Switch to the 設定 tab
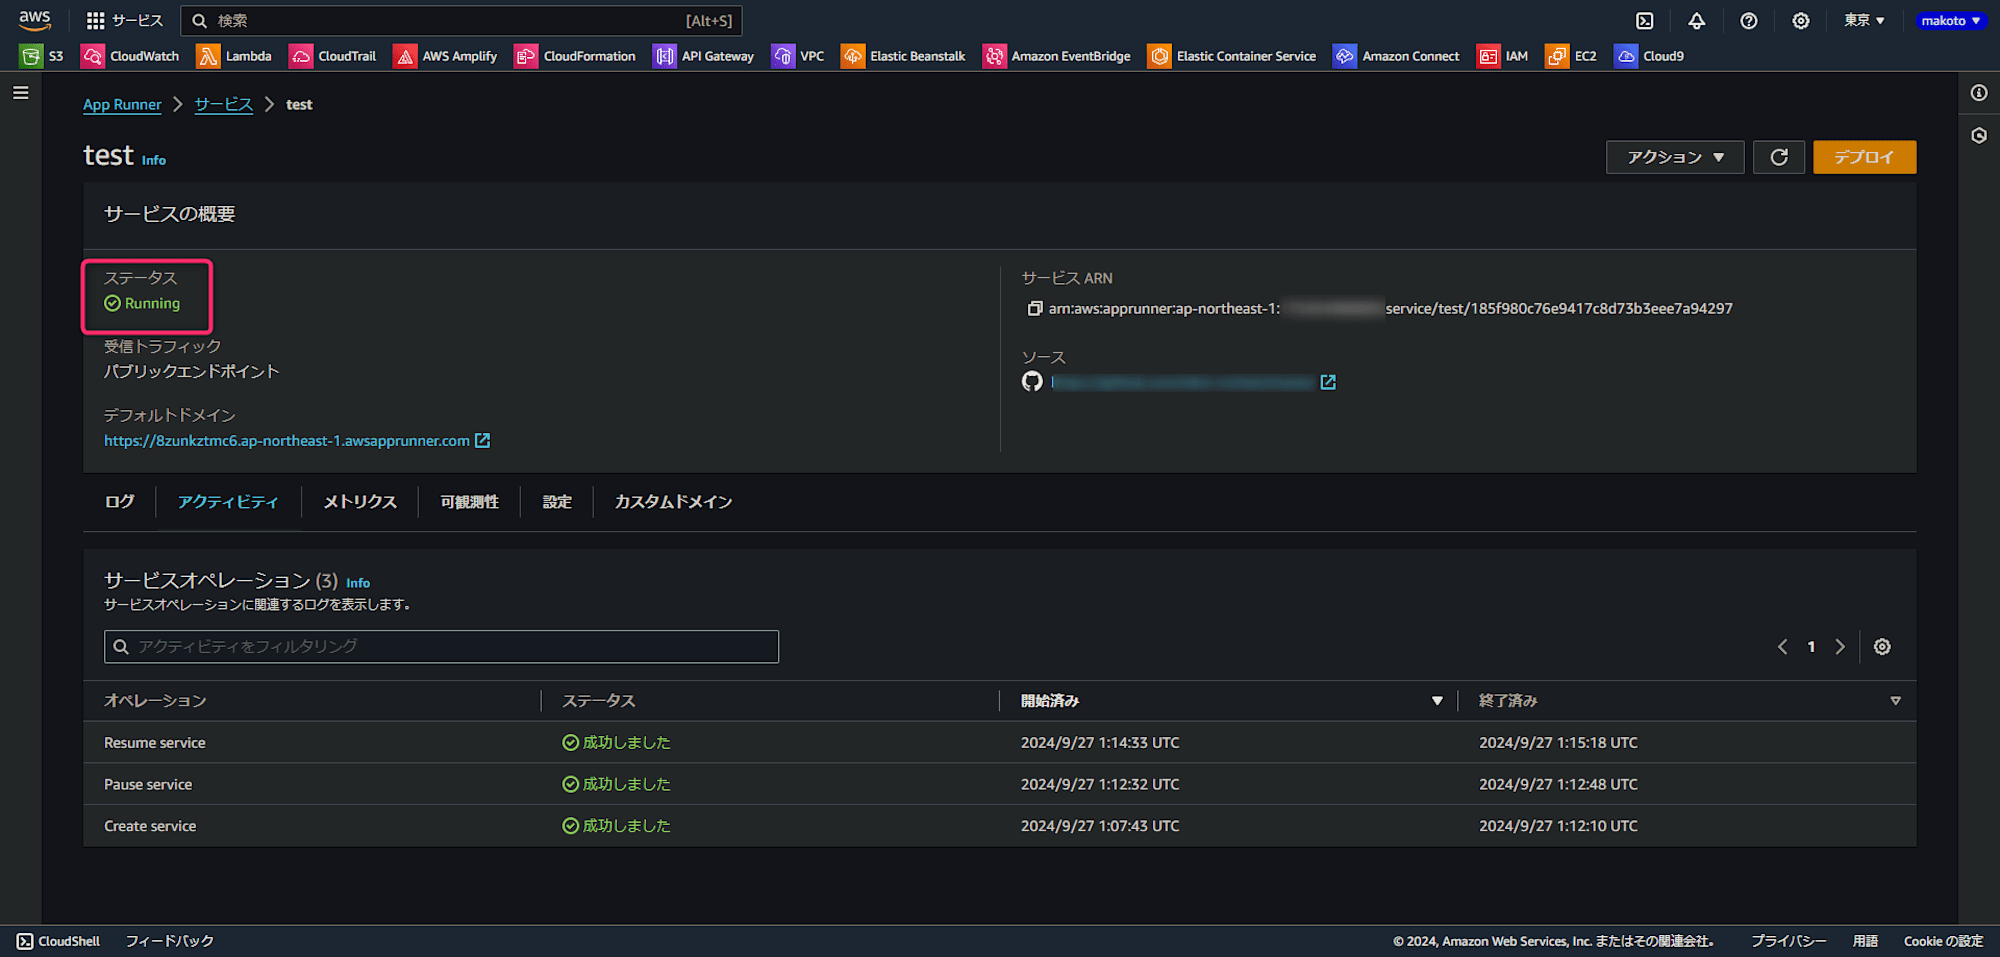Image resolution: width=2000 pixels, height=957 pixels. pyautogui.click(x=557, y=502)
